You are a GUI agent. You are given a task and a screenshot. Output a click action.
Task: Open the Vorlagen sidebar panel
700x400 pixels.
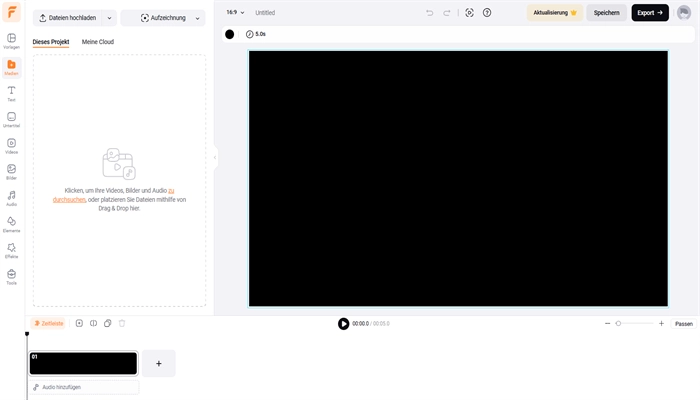point(12,41)
